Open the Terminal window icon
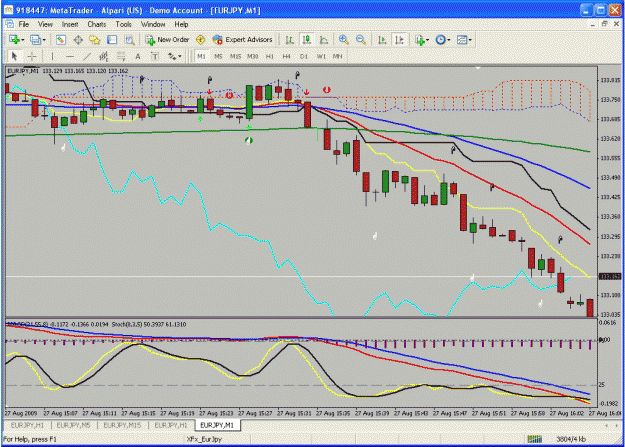 tap(112, 40)
